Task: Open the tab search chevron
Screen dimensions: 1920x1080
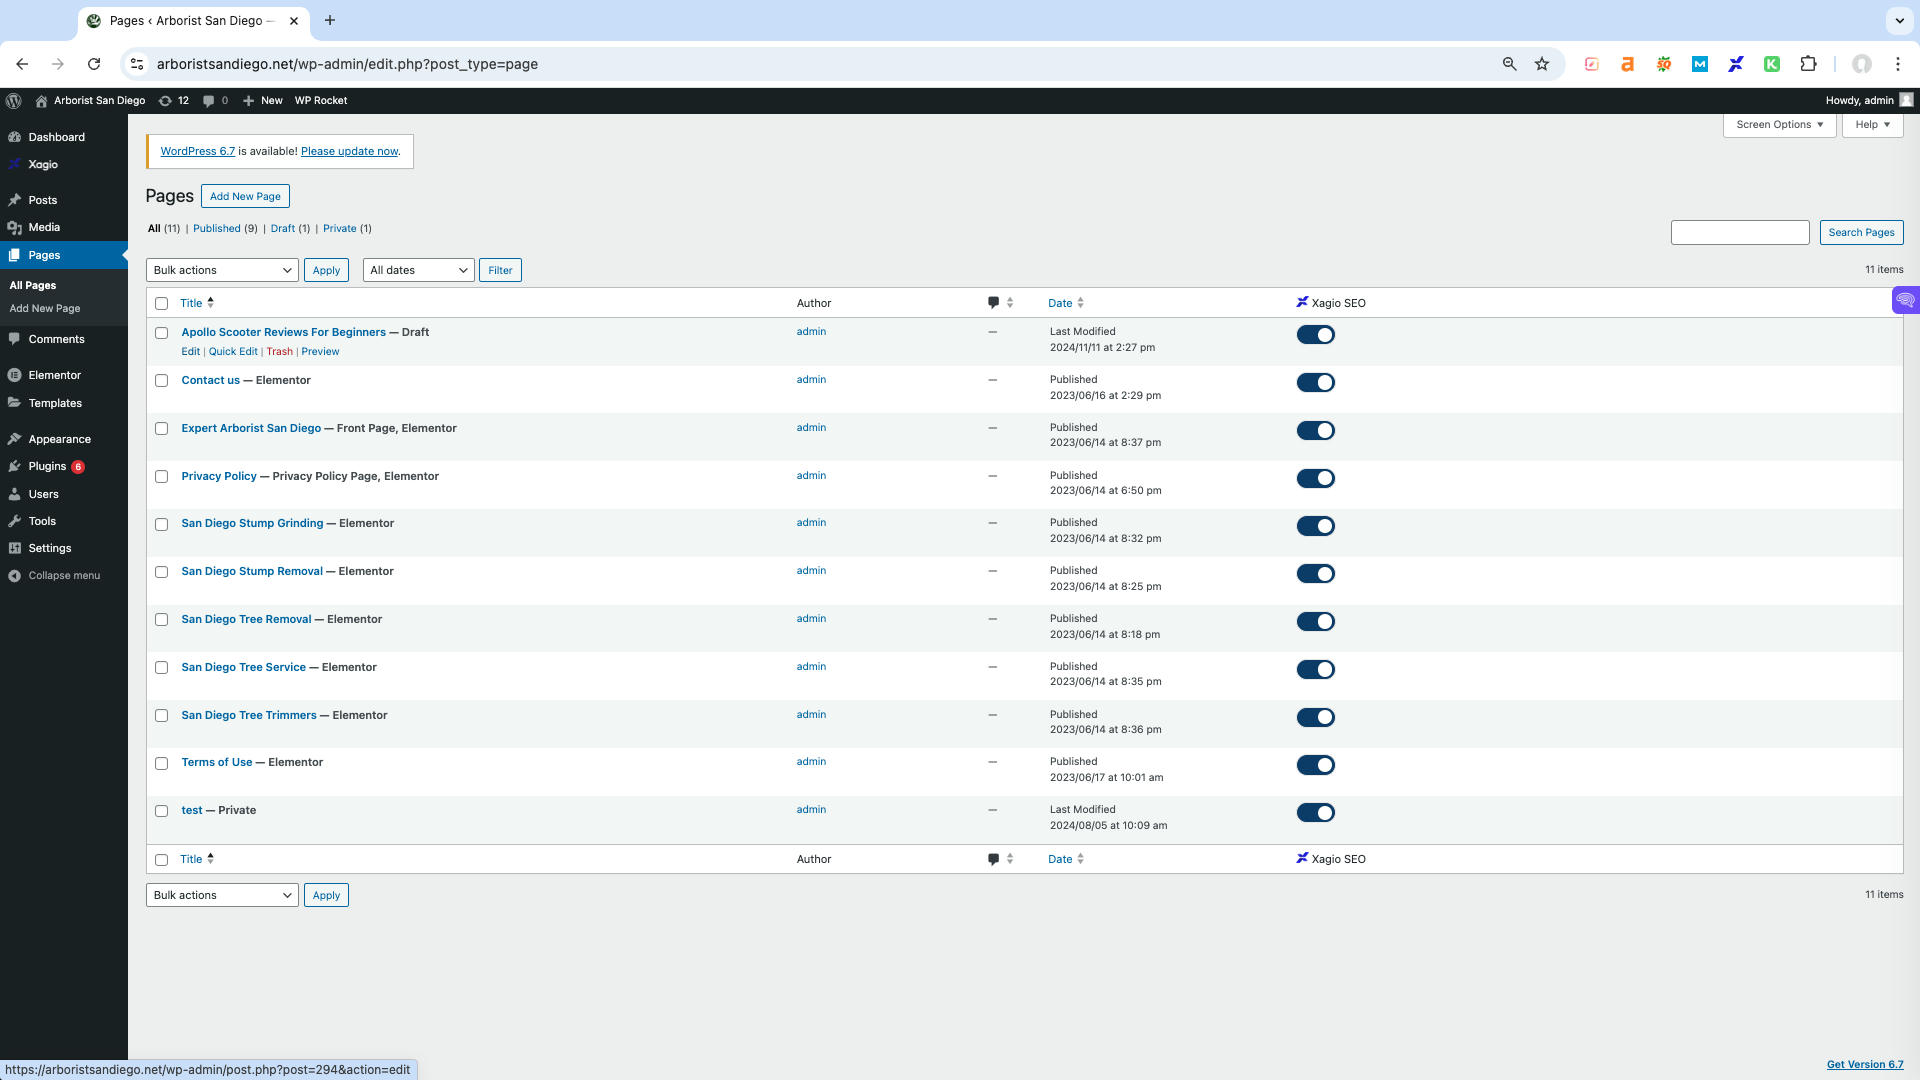Action: (1899, 20)
